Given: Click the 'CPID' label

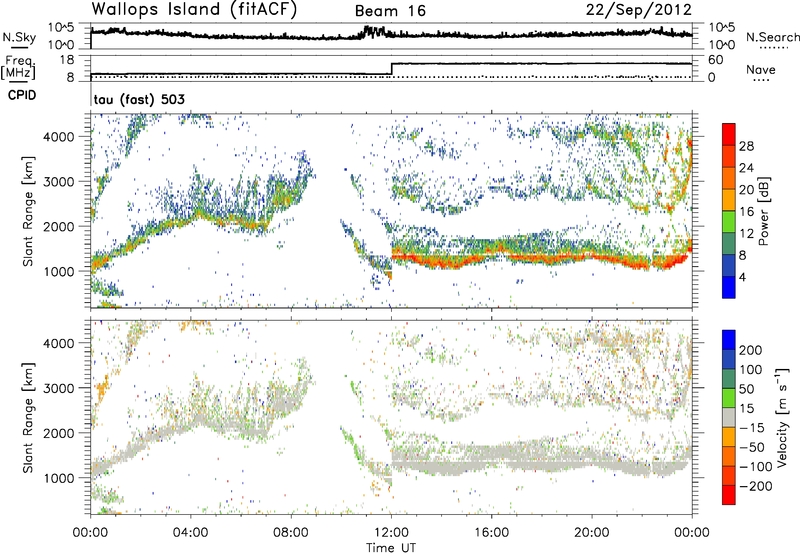Looking at the screenshot, I should click(x=22, y=95).
